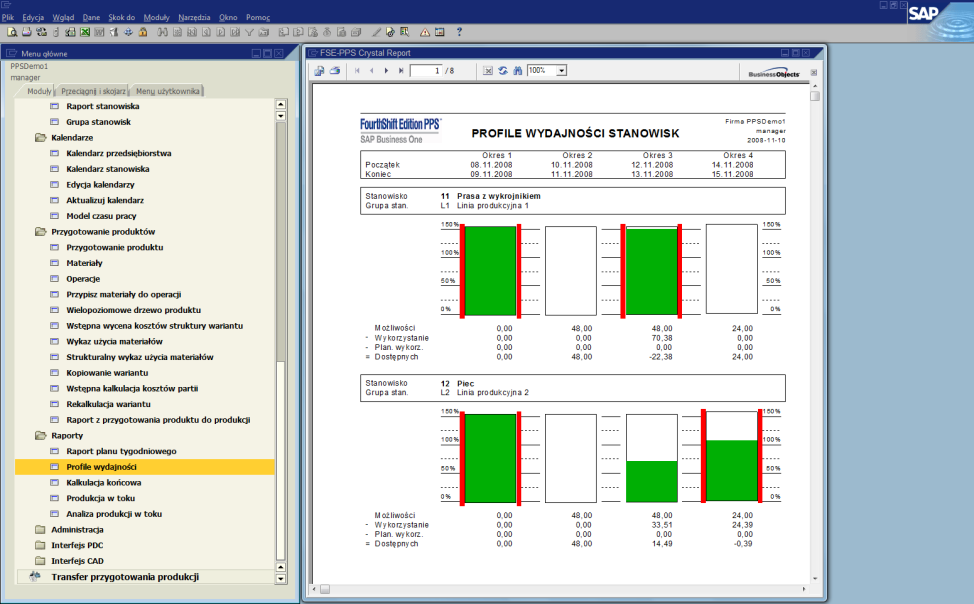Expand the Administracja folder
974x604 pixels.
click(x=41, y=529)
